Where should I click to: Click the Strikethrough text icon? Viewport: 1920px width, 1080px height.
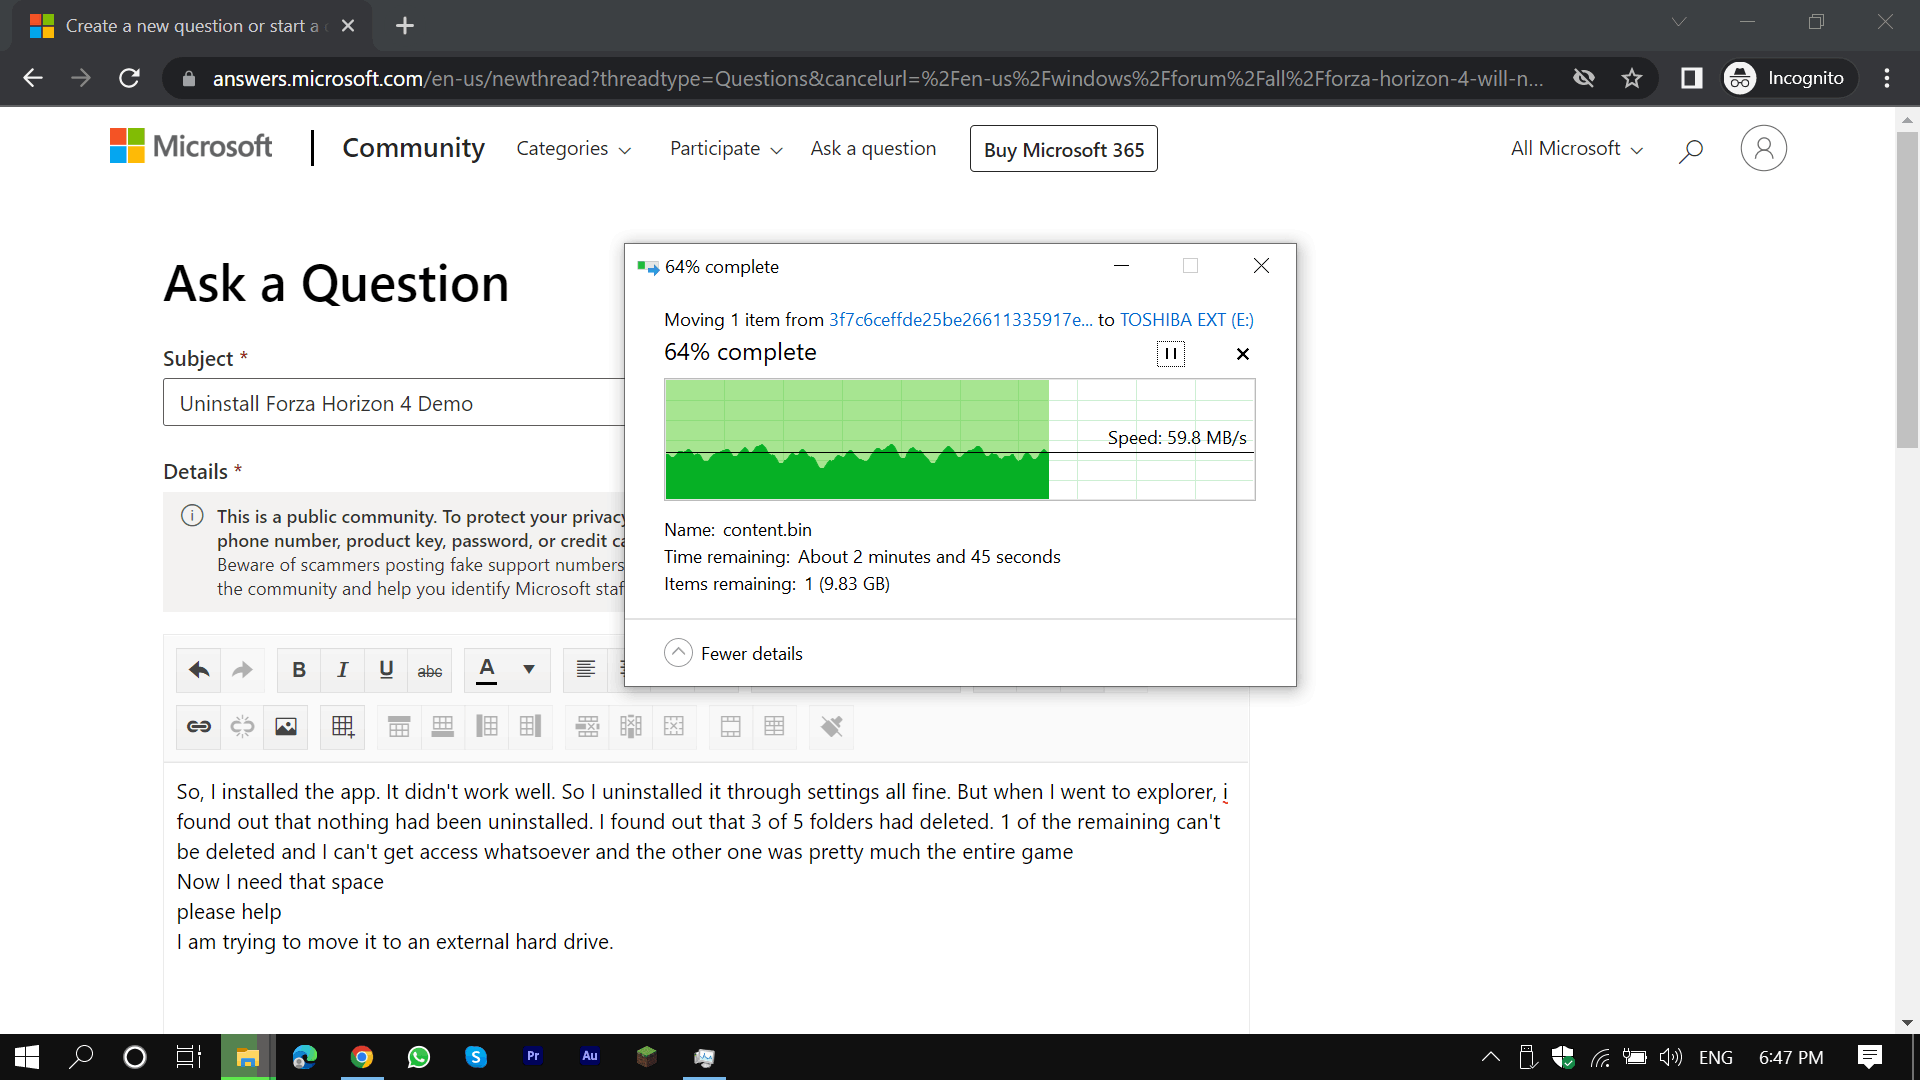coord(429,670)
